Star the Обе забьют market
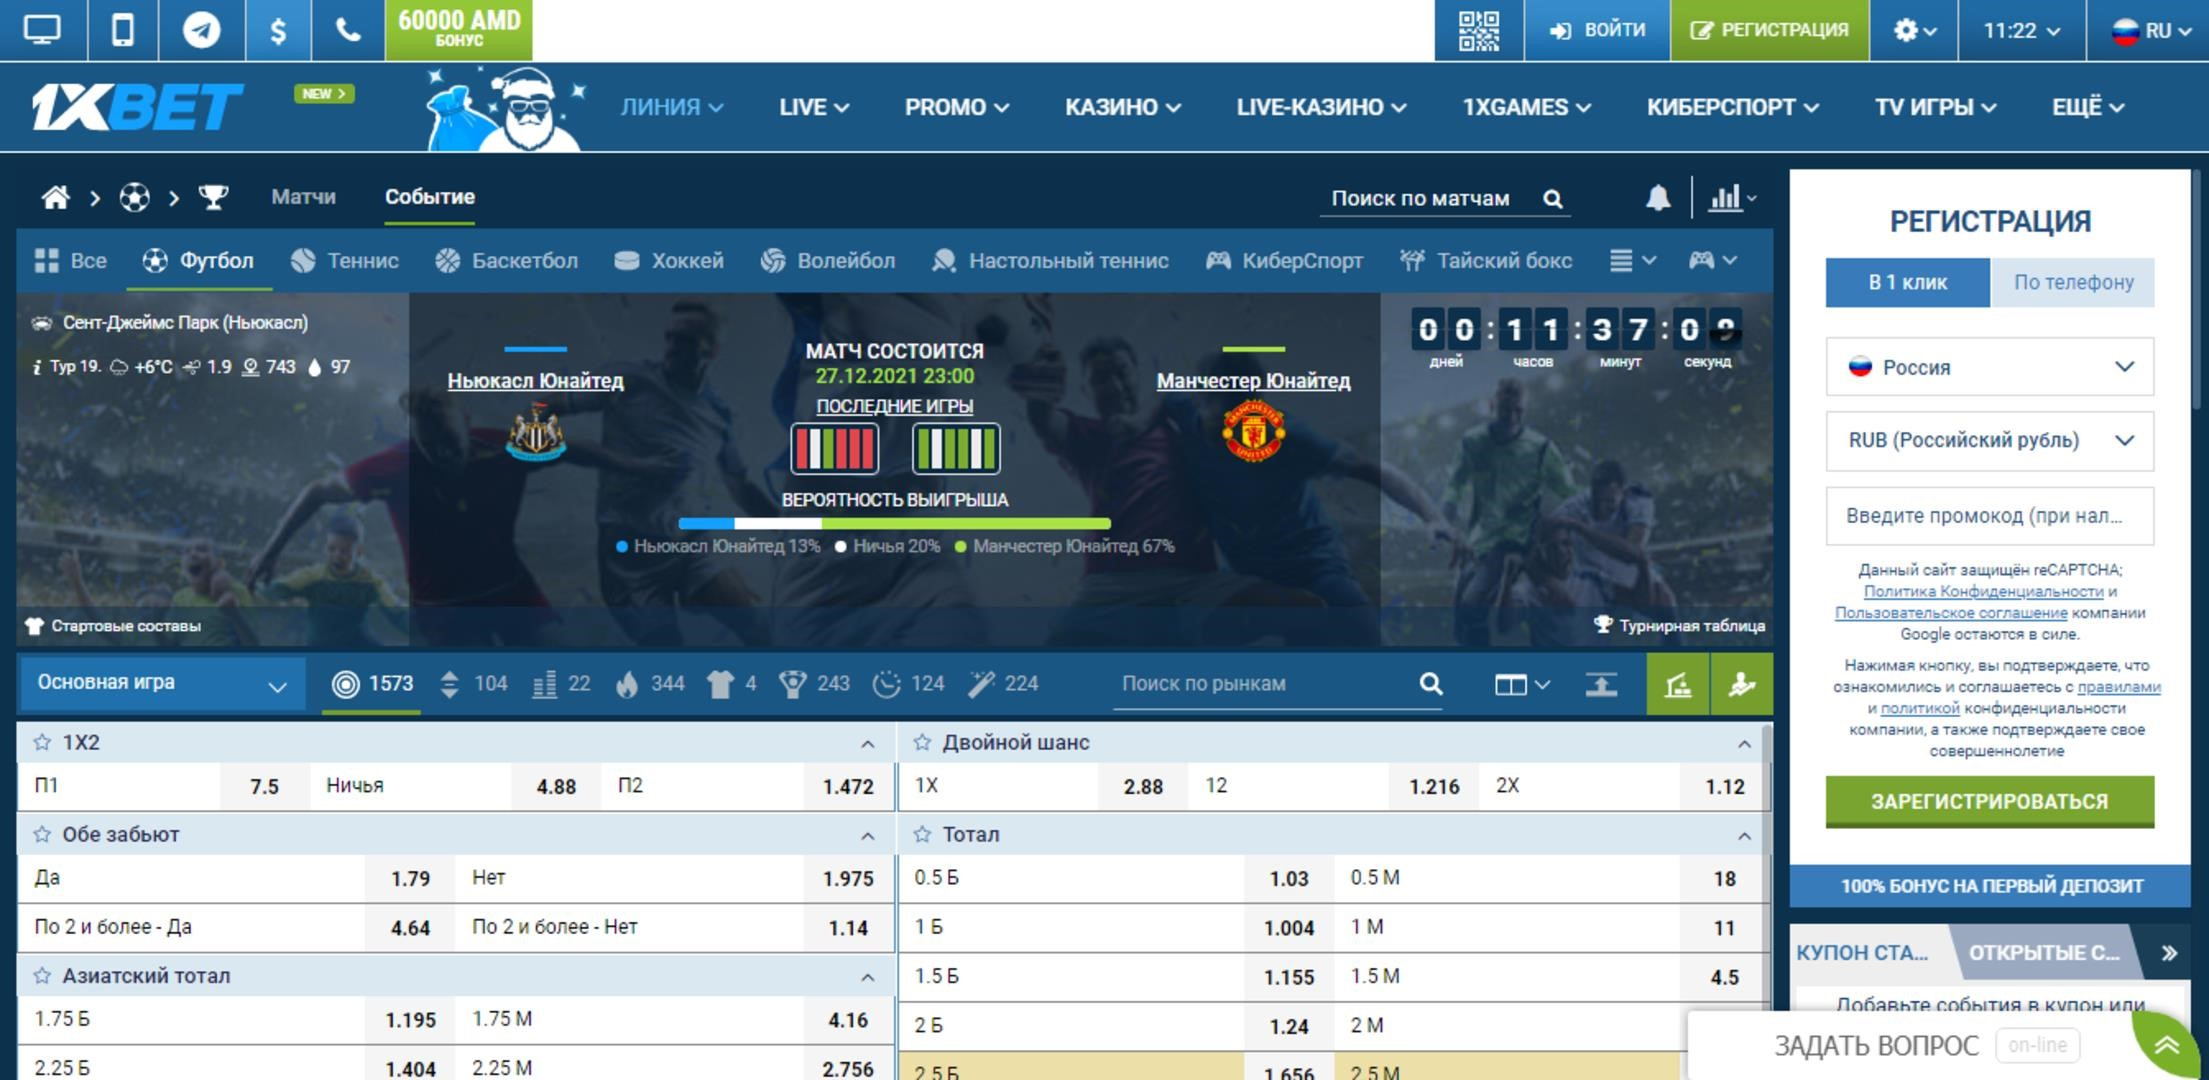This screenshot has height=1080, width=2209. tap(42, 835)
